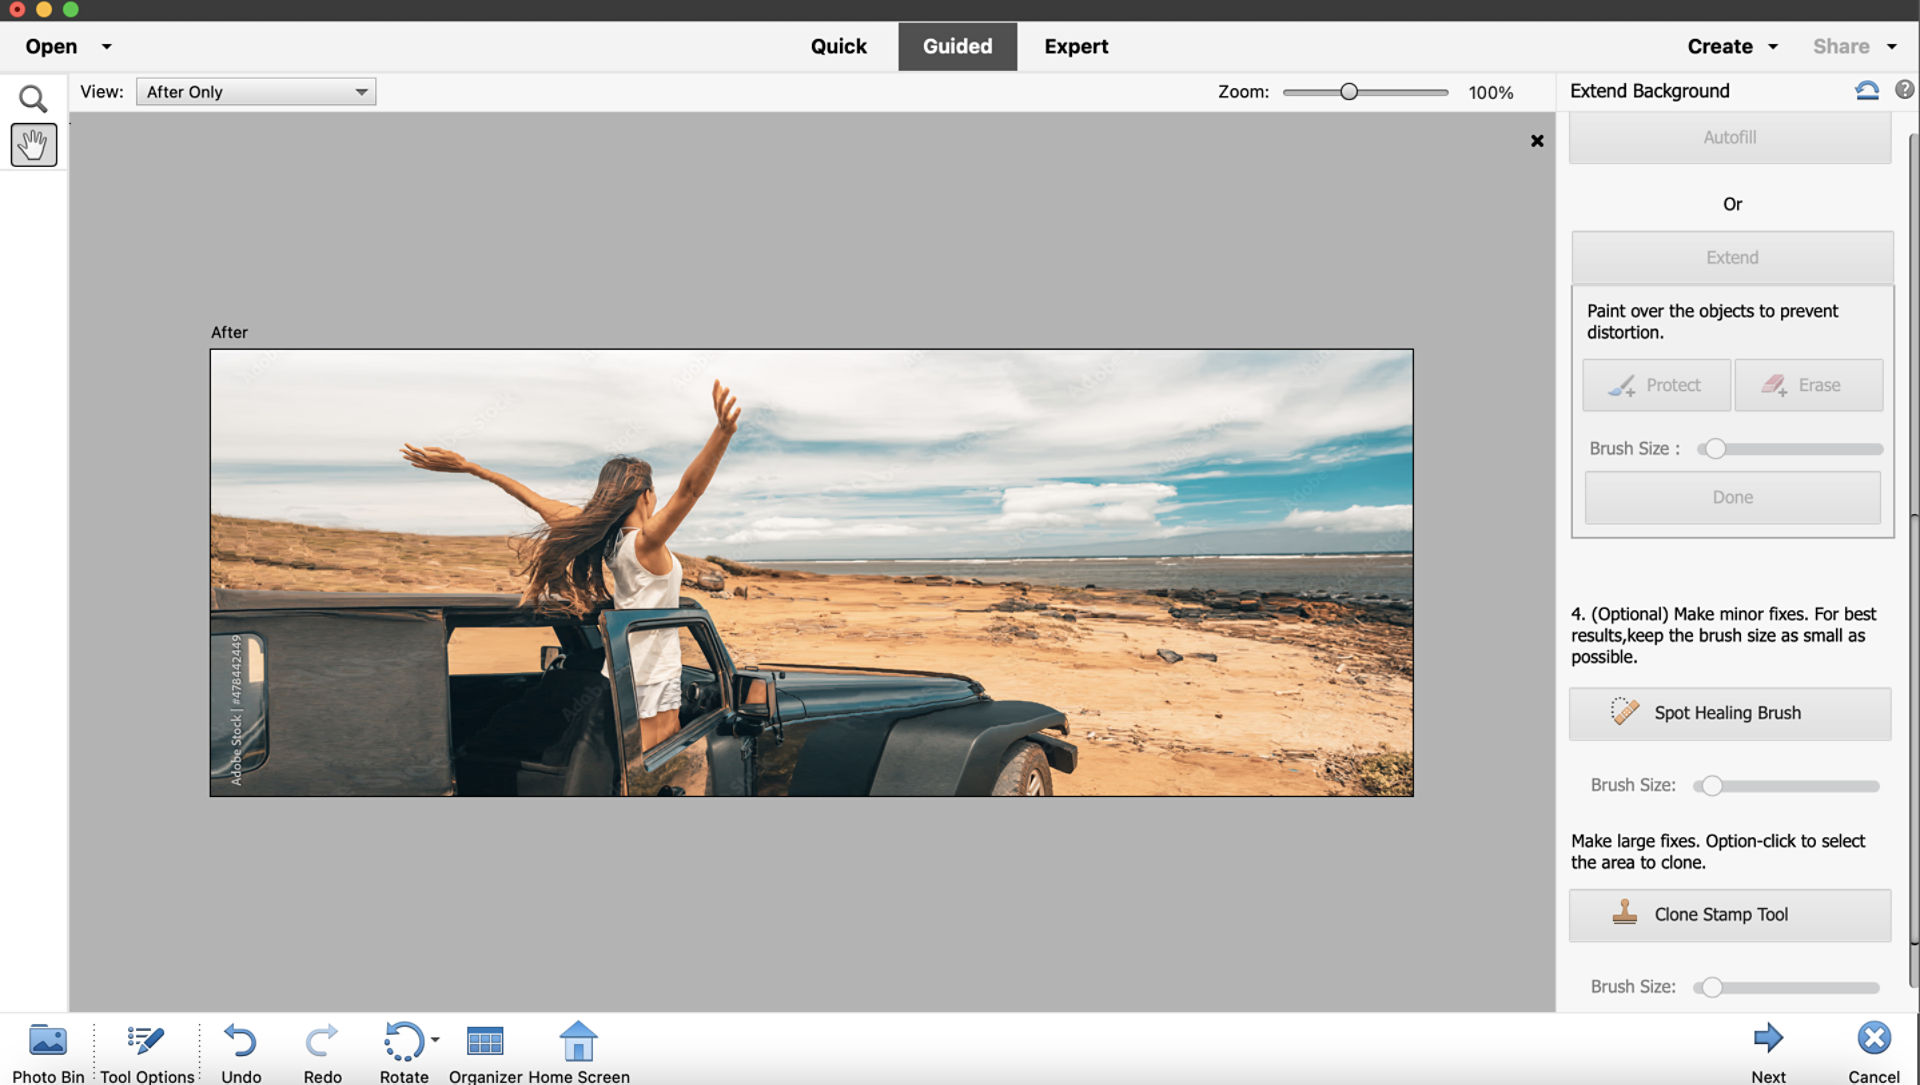Expand the View After Only dropdown

coord(256,92)
